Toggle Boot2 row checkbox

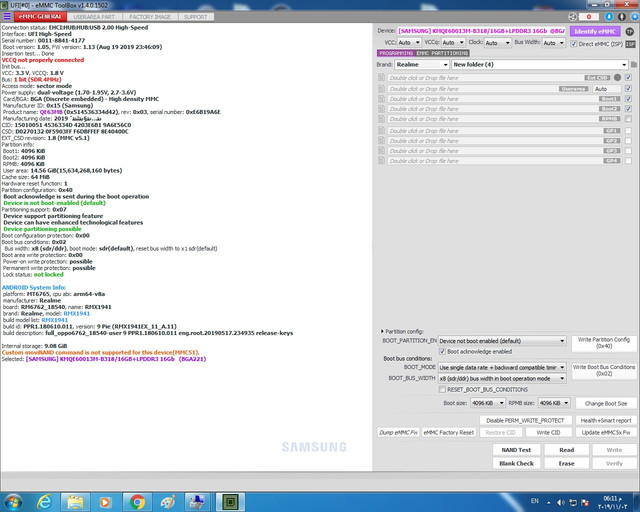[x=629, y=109]
